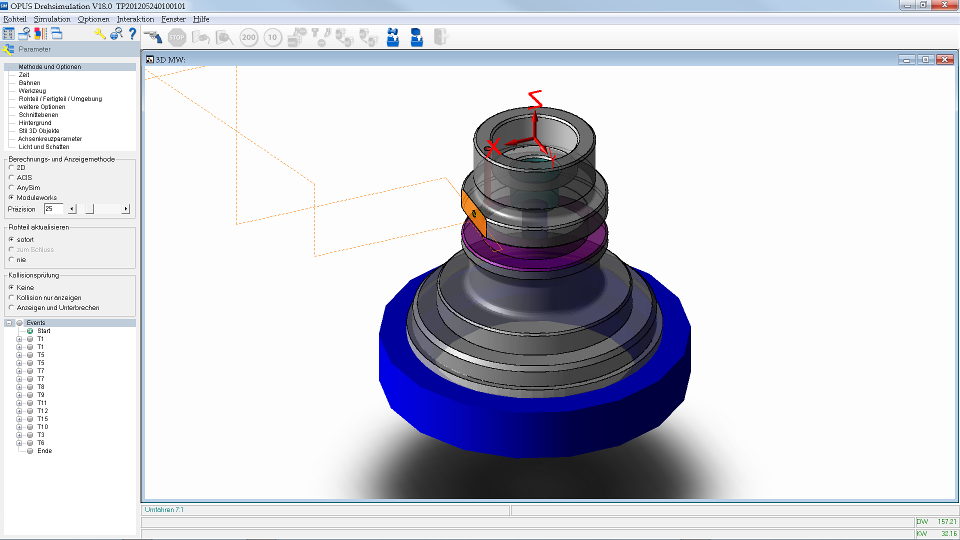Screen dimensions: 960x540
Task: Click the Präzision value field
Action: (53, 209)
